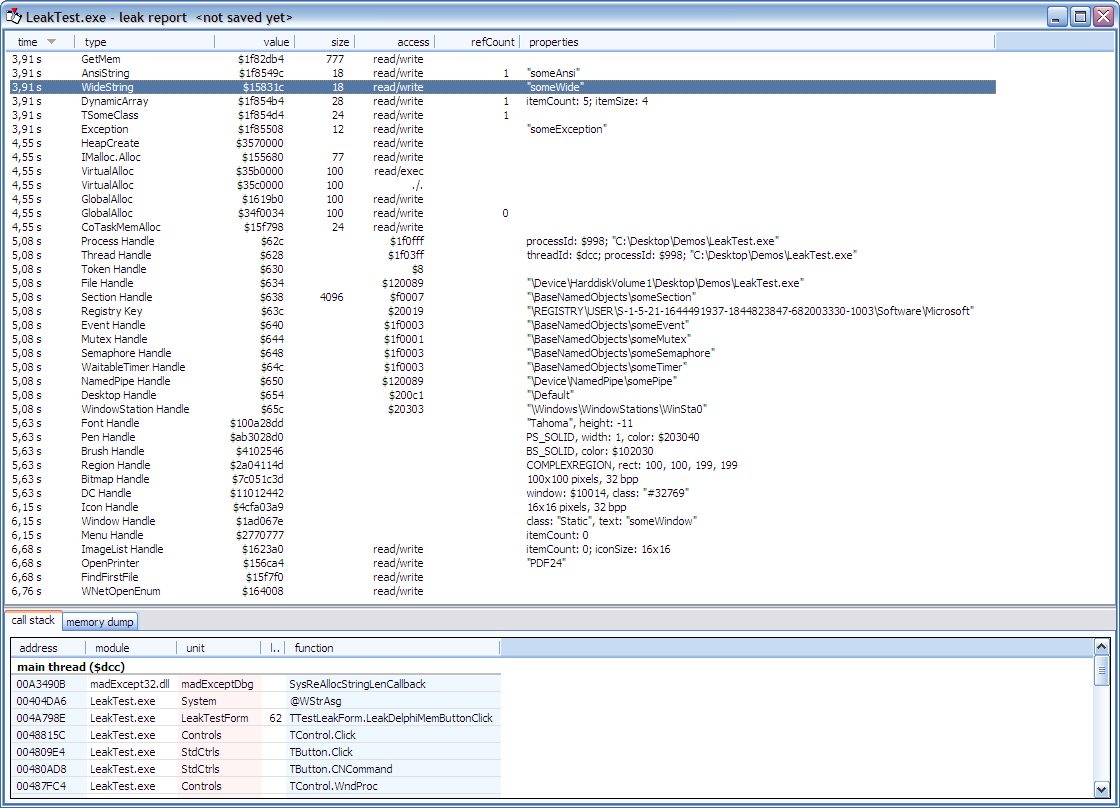1120x808 pixels.
Task: Maximize the leak report window
Action: [1080, 16]
